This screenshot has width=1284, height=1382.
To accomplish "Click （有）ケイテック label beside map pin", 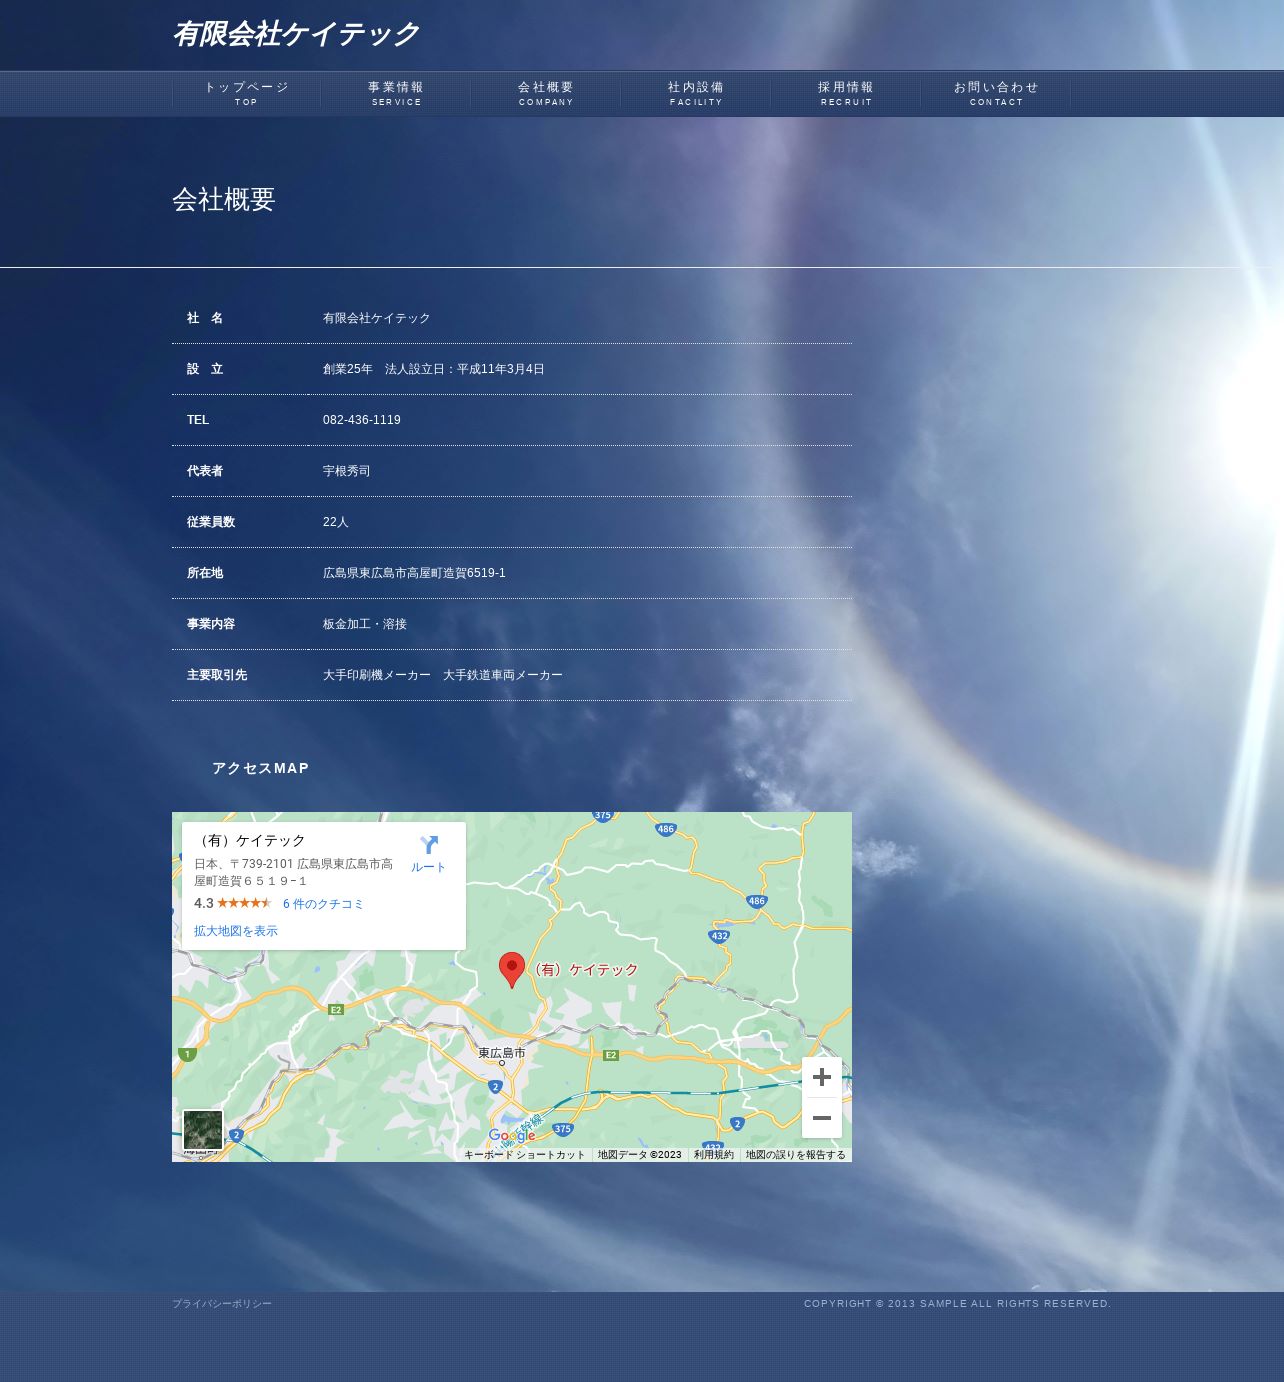I will [x=583, y=970].
